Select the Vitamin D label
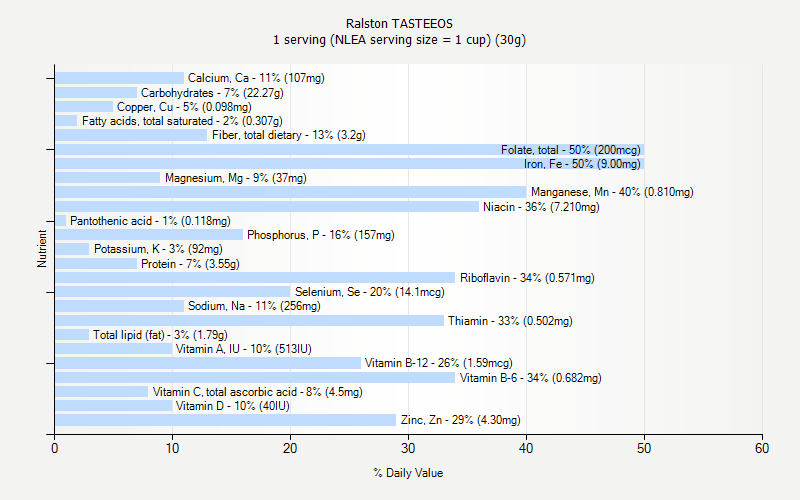Screen dimensions: 800x500 [232, 406]
